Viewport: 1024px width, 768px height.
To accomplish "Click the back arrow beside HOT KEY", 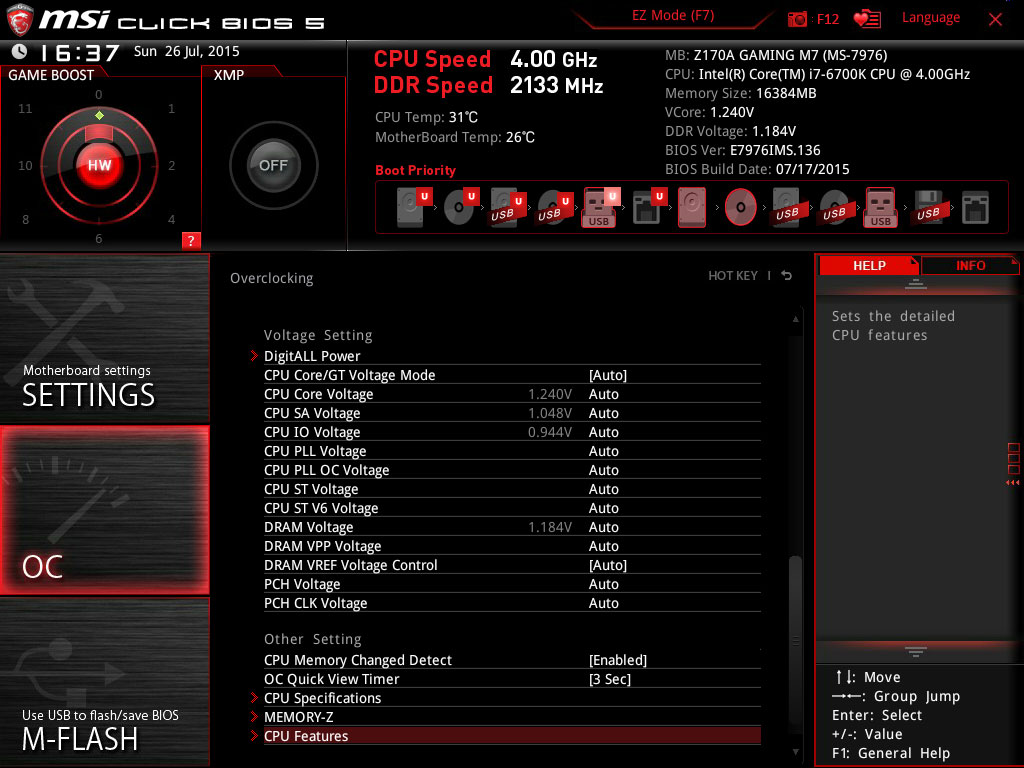I will point(787,276).
